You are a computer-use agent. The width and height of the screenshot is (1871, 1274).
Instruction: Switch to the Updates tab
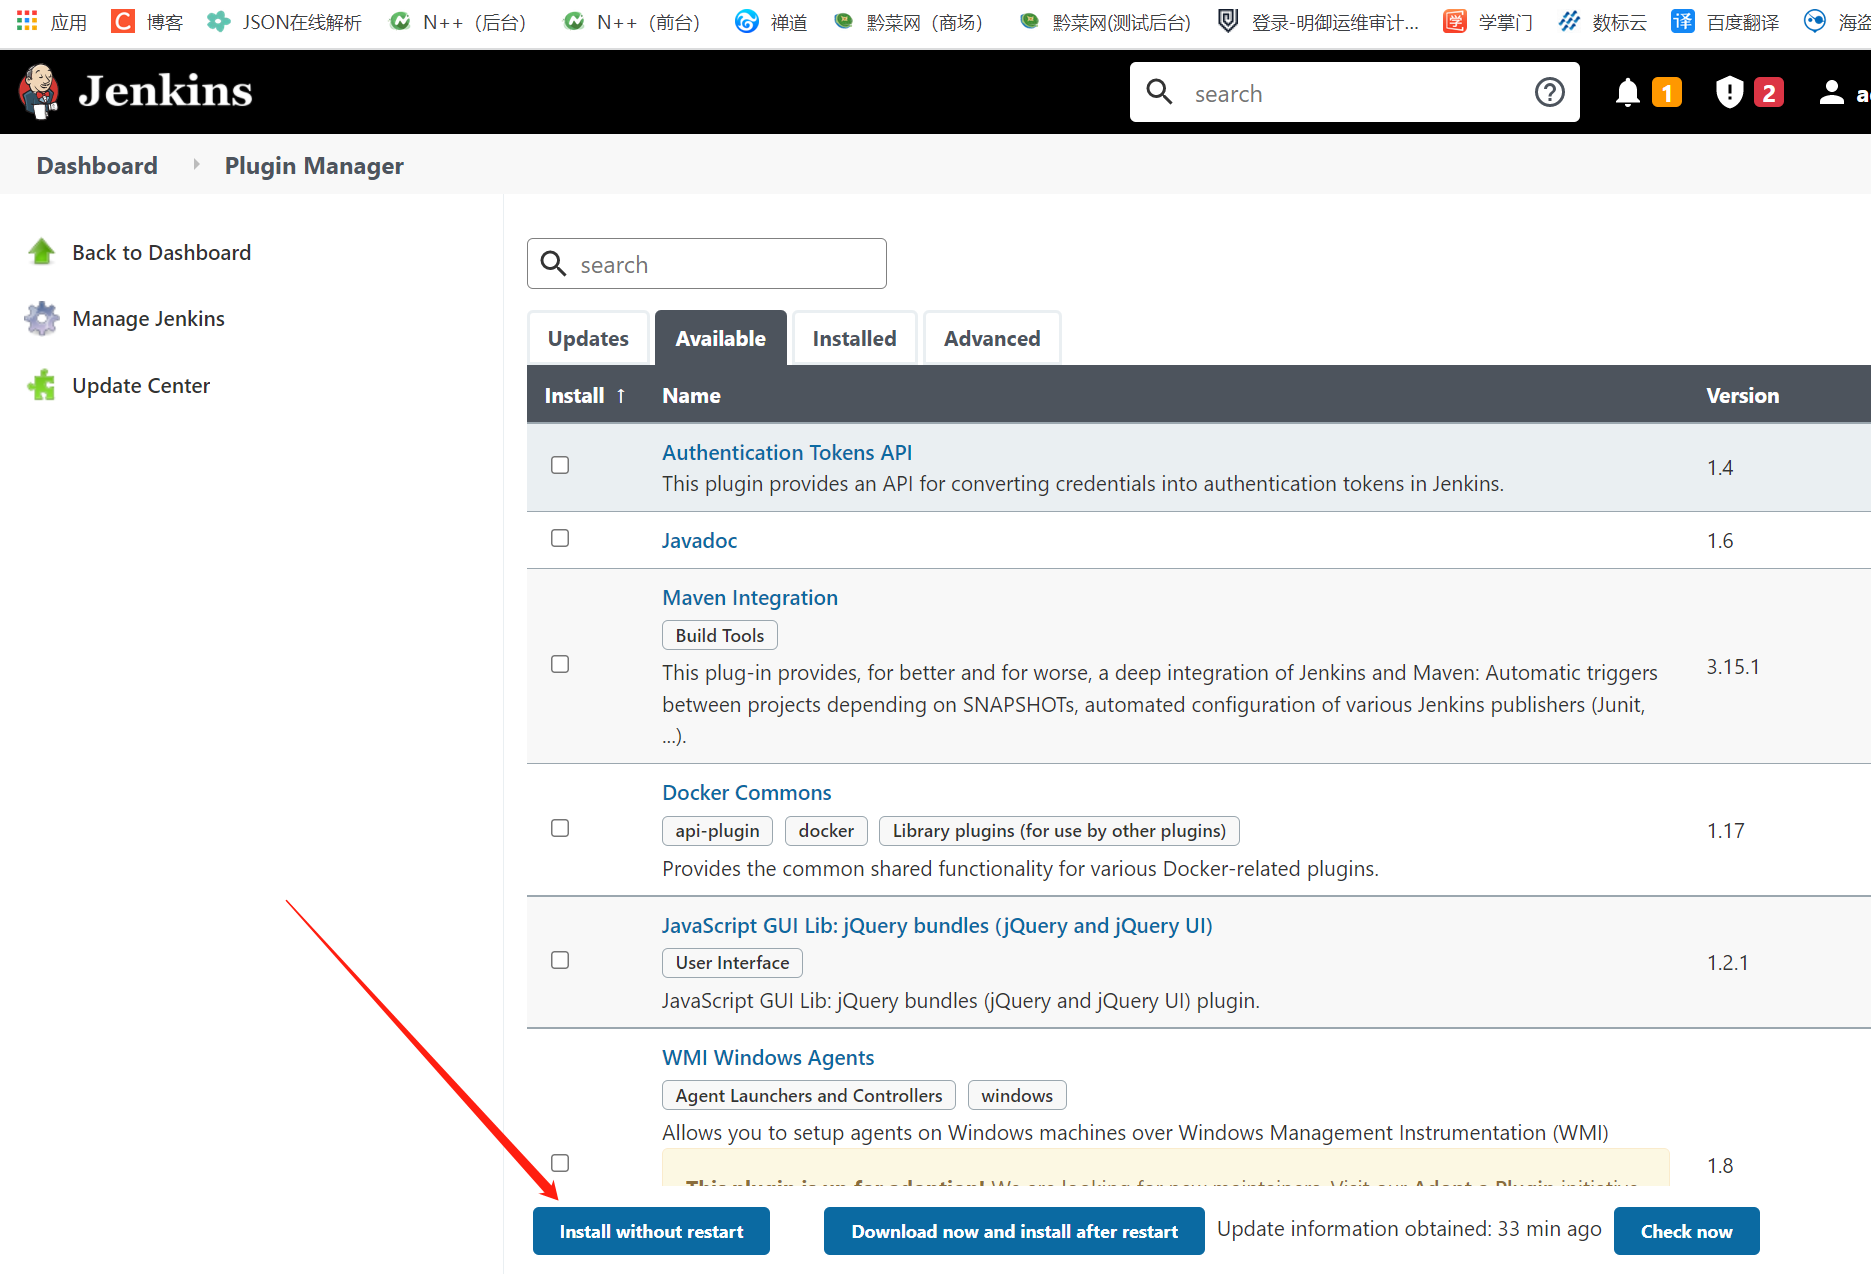pos(588,338)
